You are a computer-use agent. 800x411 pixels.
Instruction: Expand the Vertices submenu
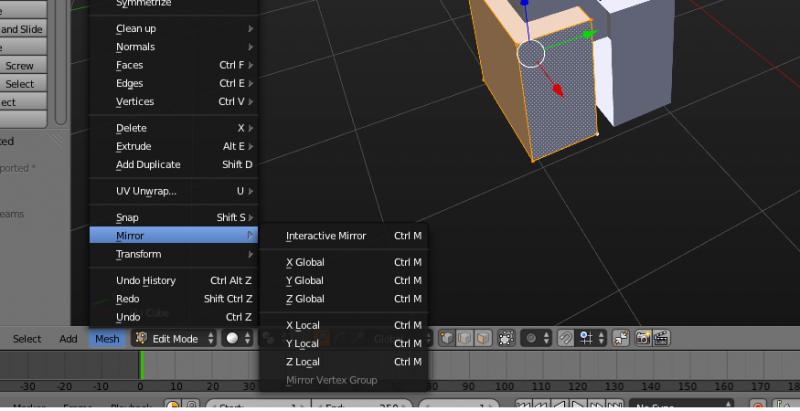[x=173, y=102]
